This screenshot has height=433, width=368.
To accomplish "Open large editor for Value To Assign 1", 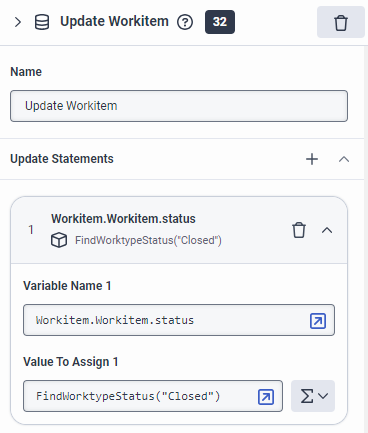I will click(x=266, y=397).
